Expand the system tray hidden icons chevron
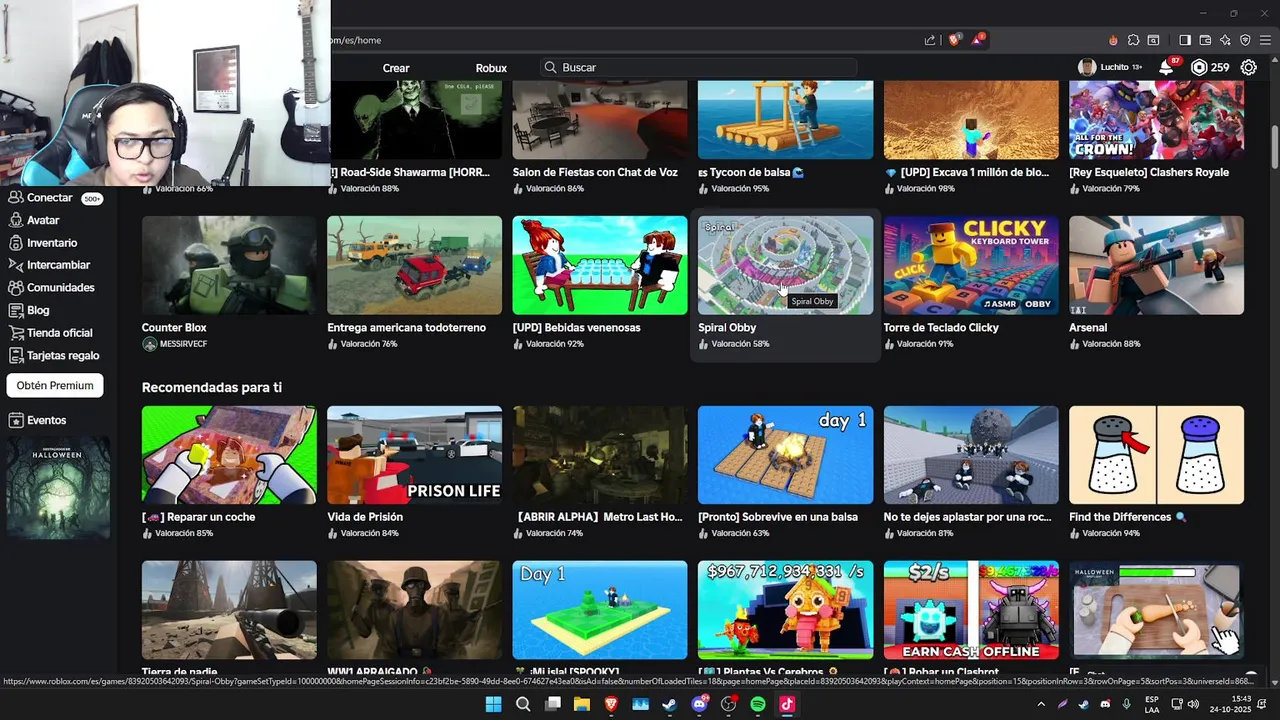 point(1041,704)
